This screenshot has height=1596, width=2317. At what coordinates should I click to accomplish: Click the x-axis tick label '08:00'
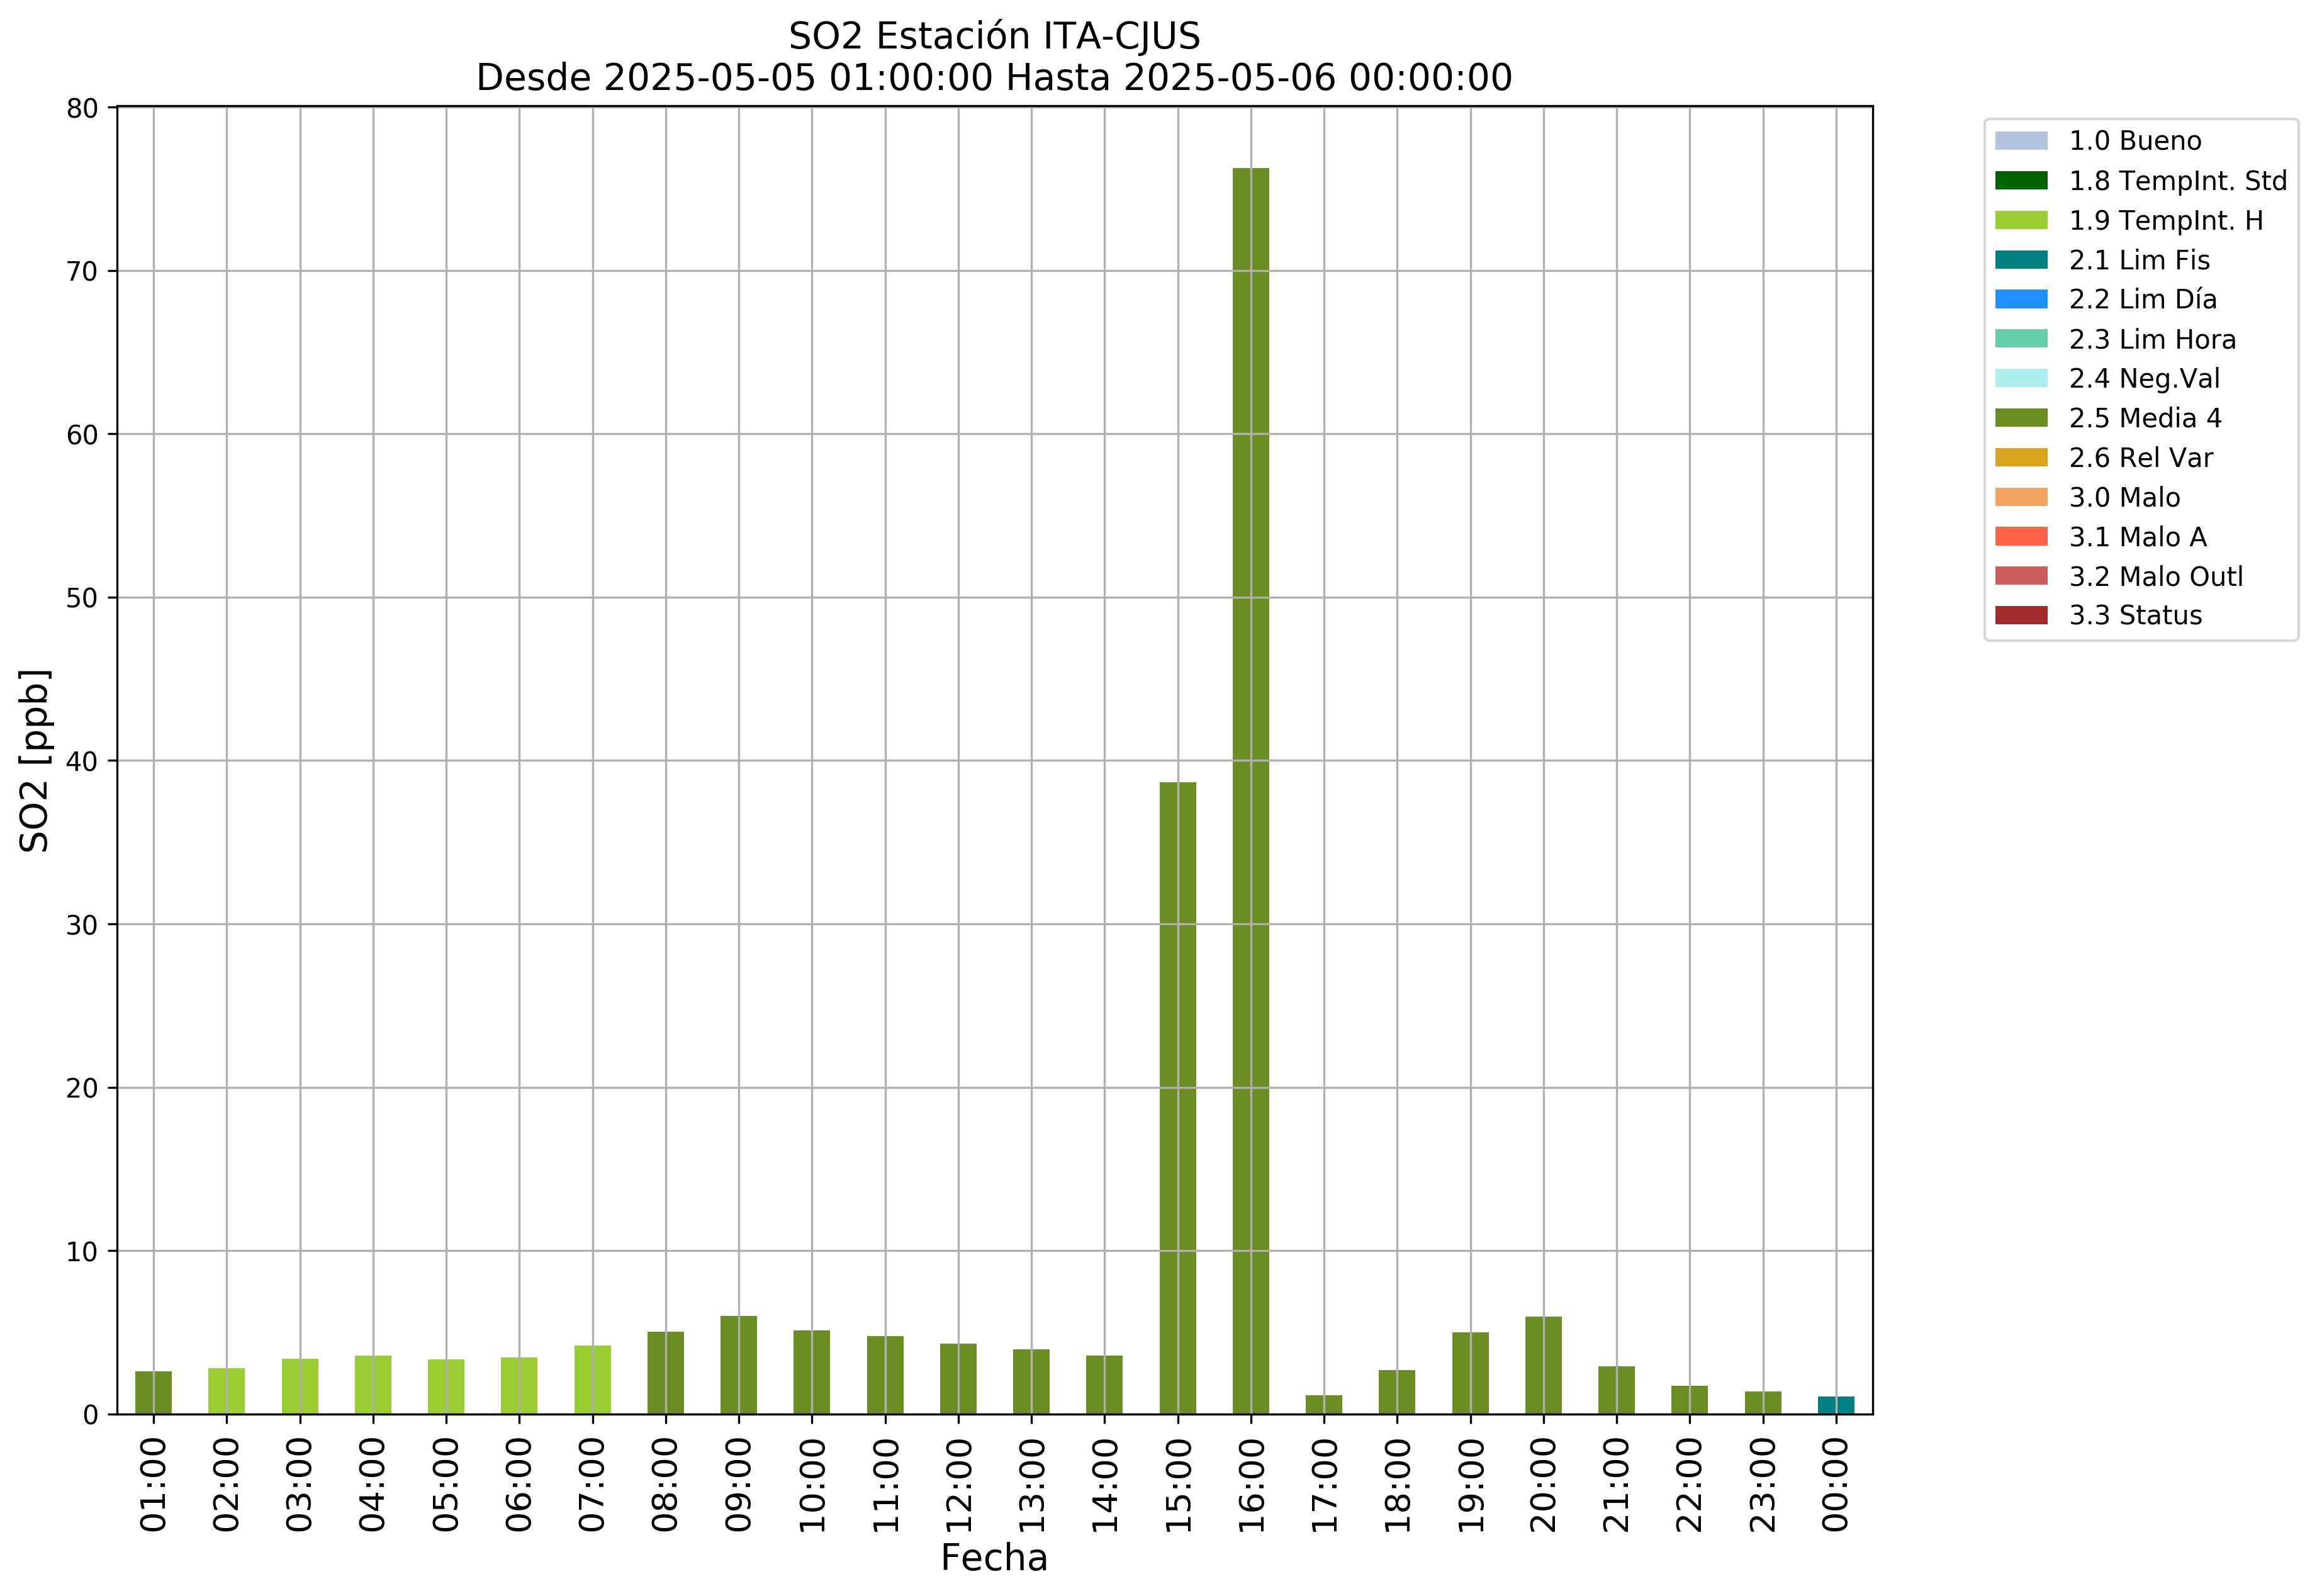click(665, 1485)
